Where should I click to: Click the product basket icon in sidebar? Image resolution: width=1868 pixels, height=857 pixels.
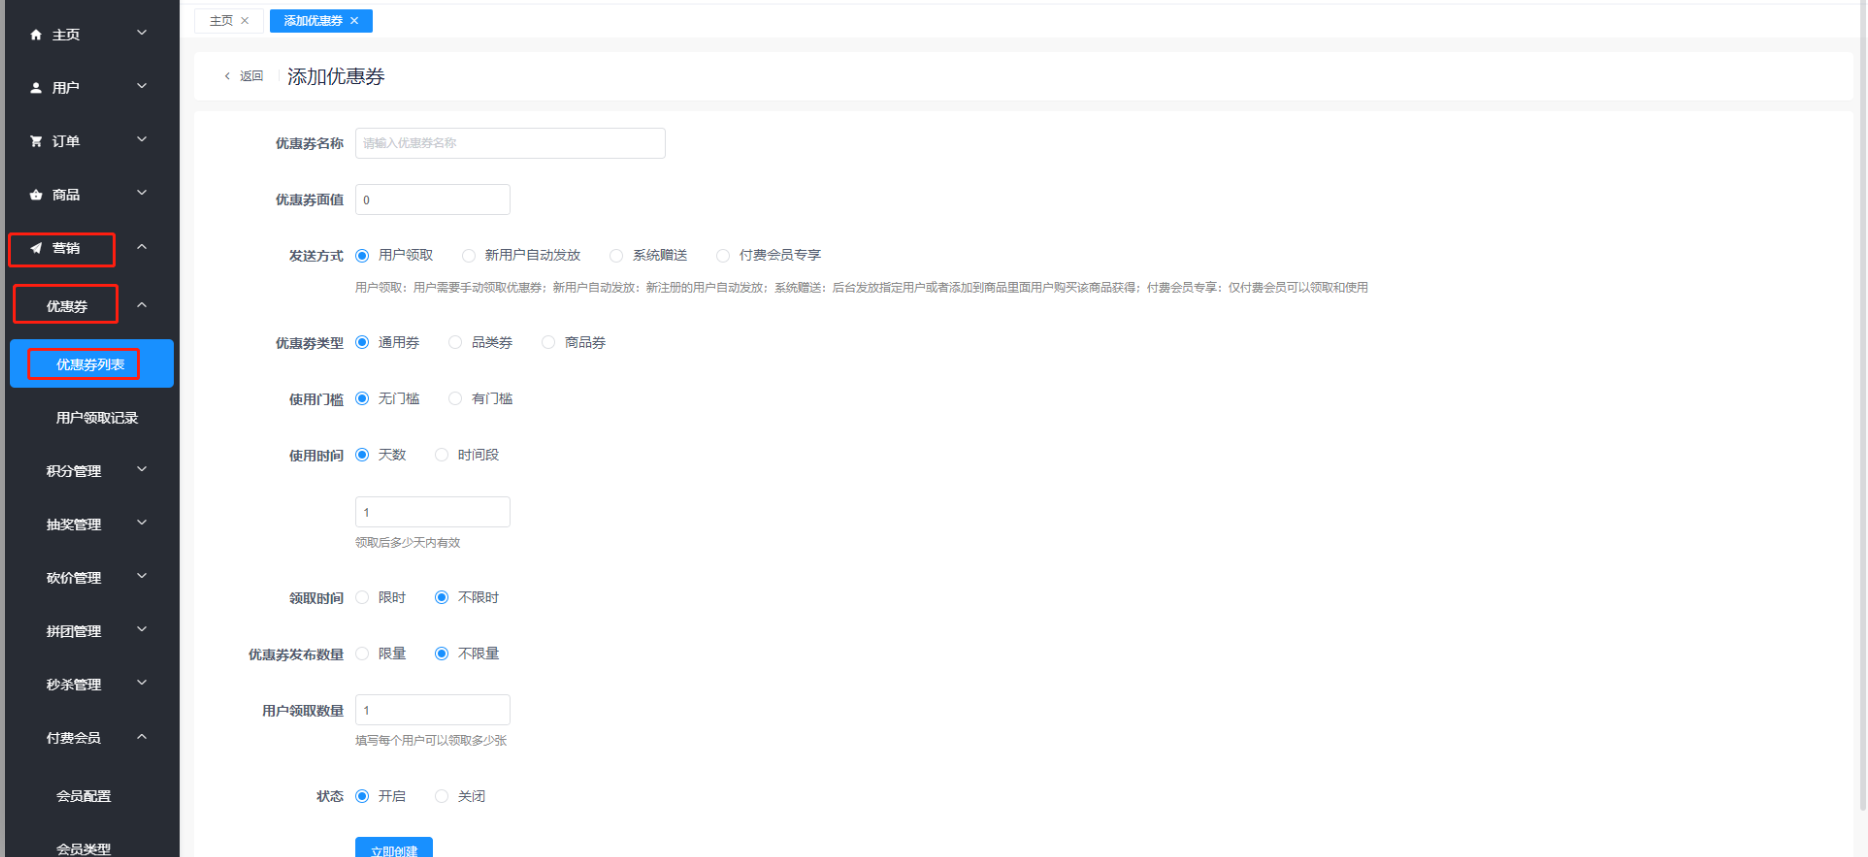(x=36, y=195)
